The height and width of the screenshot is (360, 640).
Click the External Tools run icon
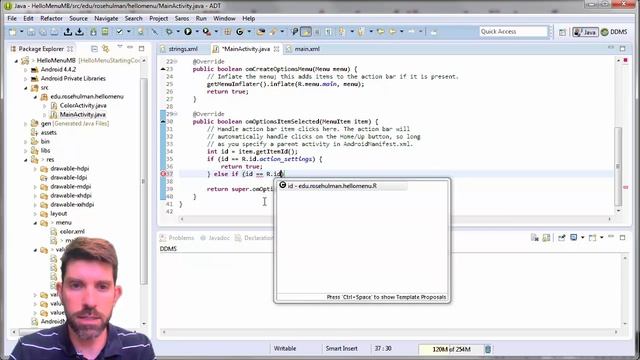207,32
